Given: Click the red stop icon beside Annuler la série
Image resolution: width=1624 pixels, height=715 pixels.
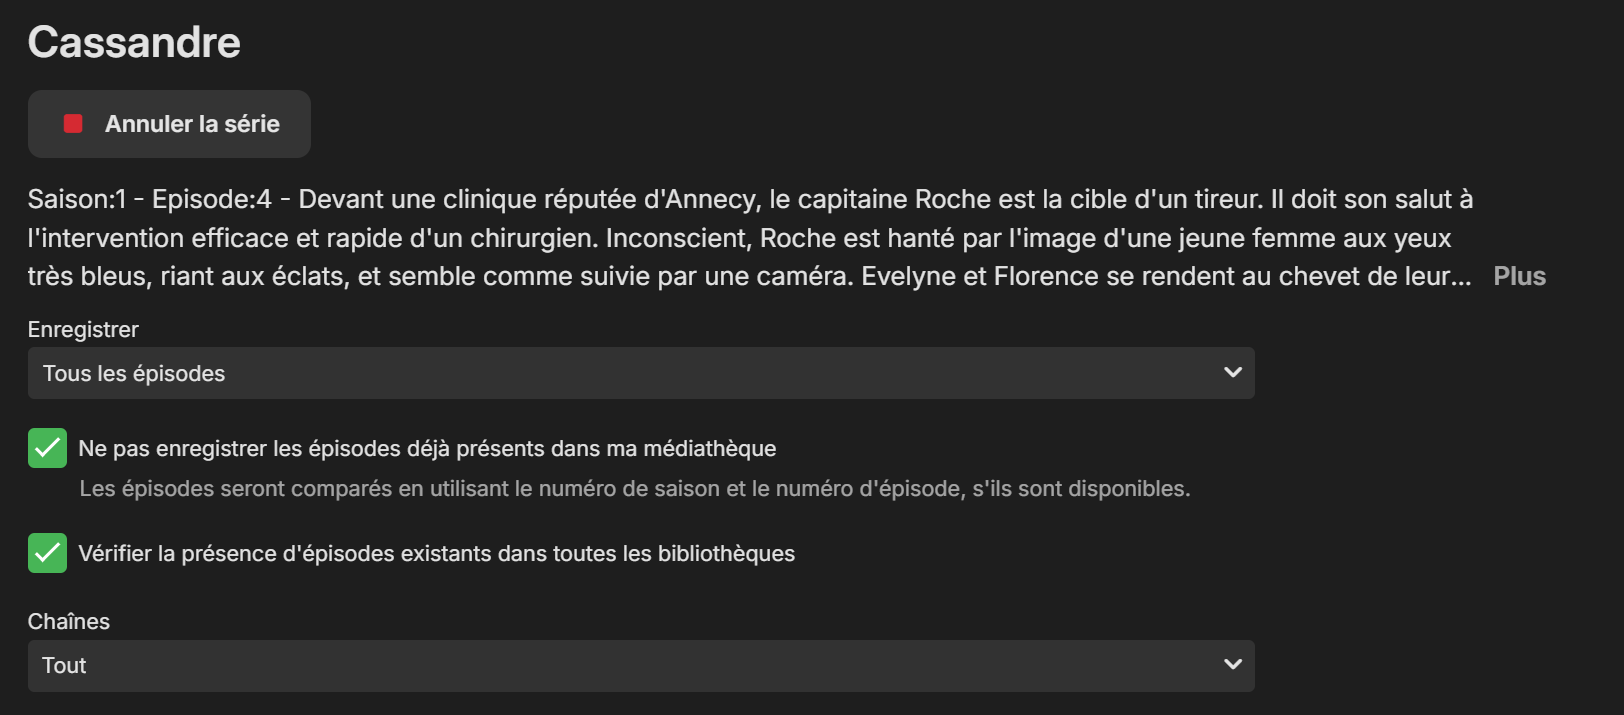Looking at the screenshot, I should (x=73, y=124).
